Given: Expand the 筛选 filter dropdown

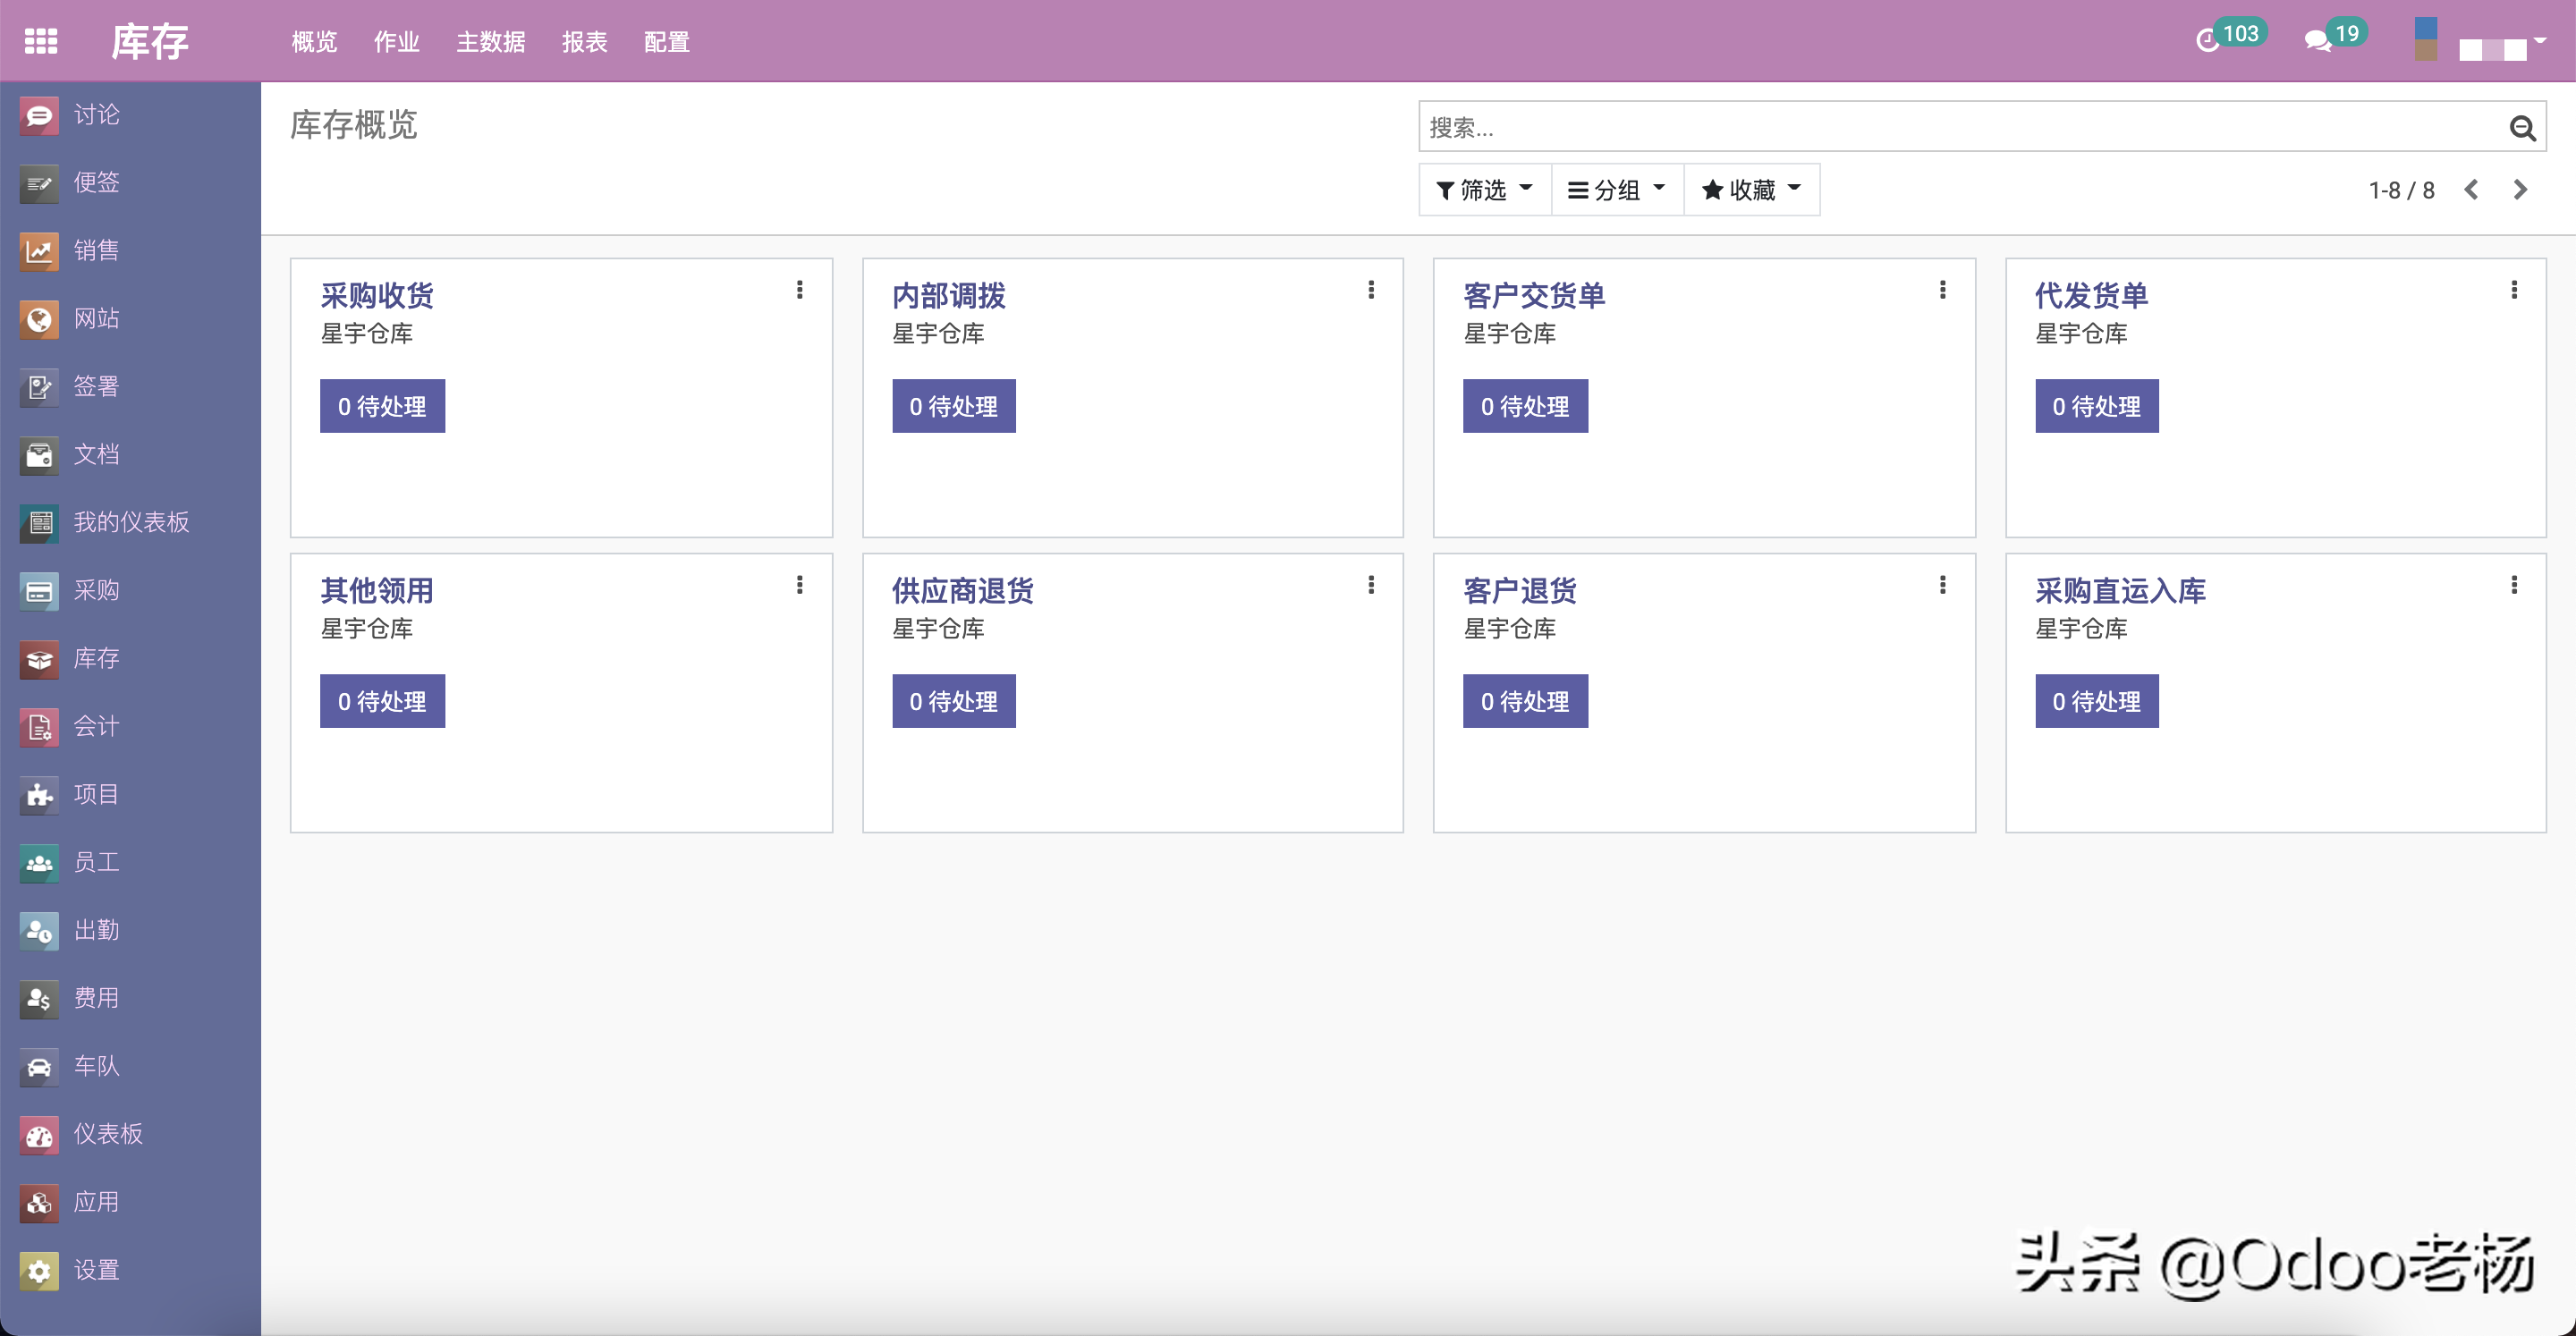Looking at the screenshot, I should click(1484, 190).
